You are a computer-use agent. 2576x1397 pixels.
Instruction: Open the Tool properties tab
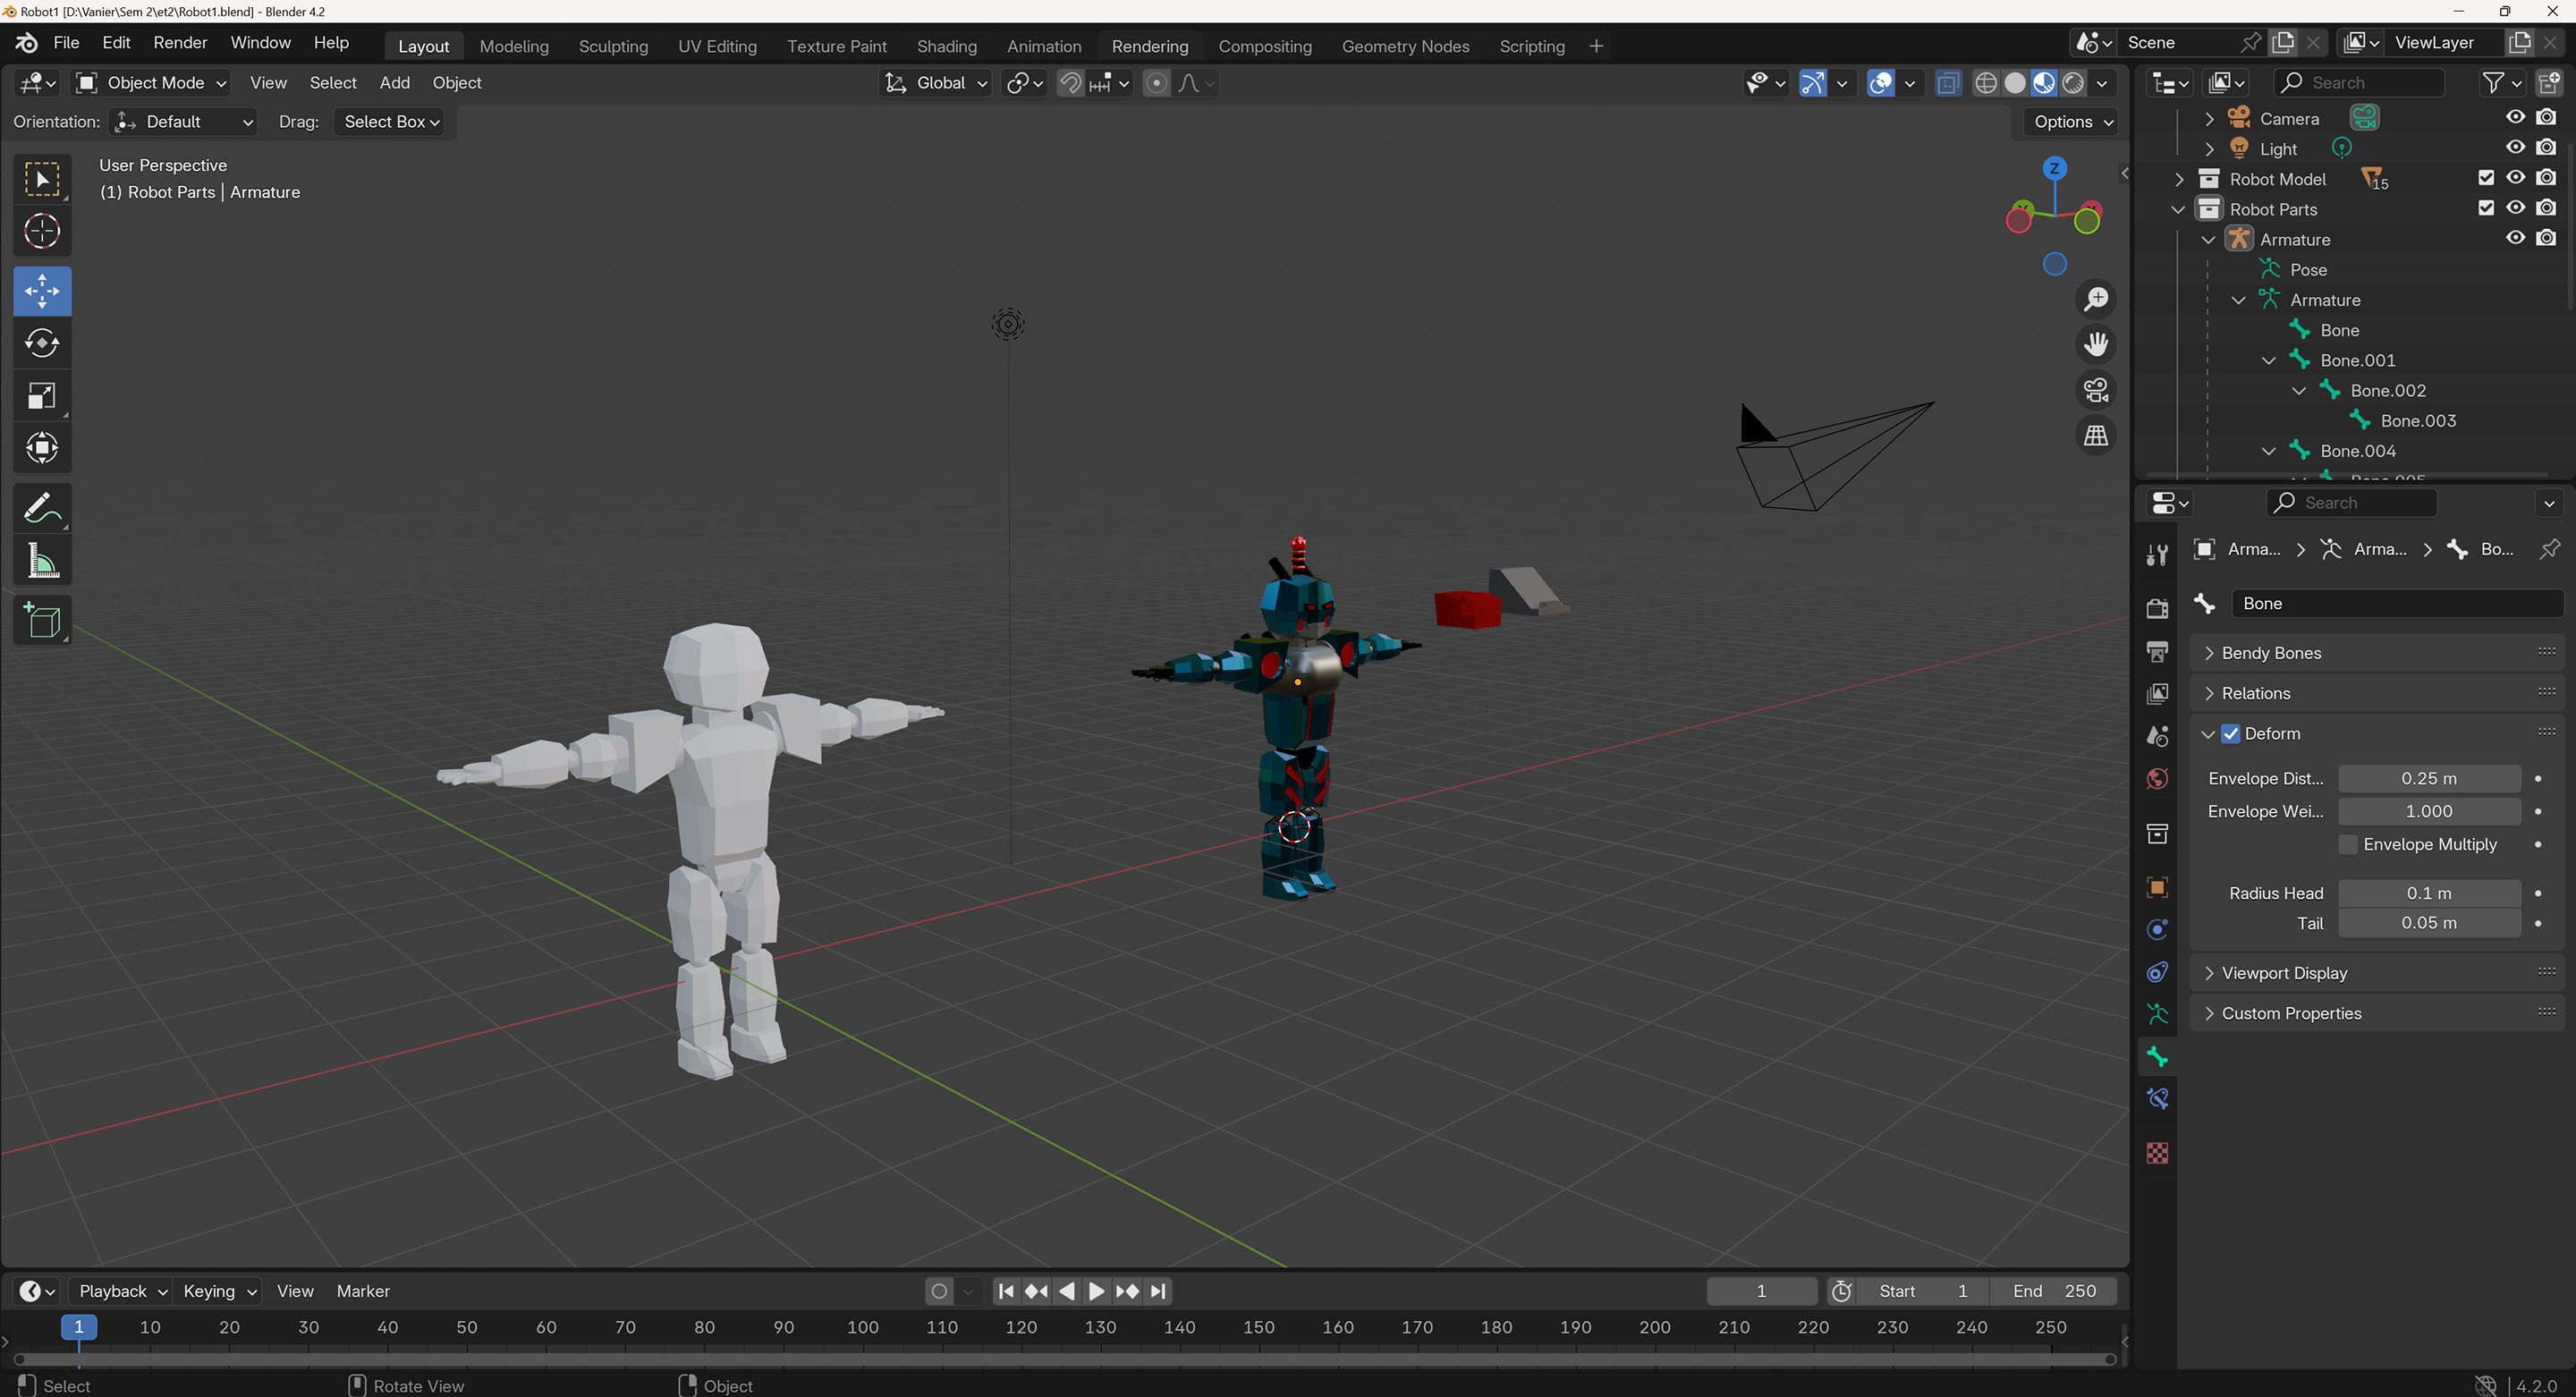2157,555
